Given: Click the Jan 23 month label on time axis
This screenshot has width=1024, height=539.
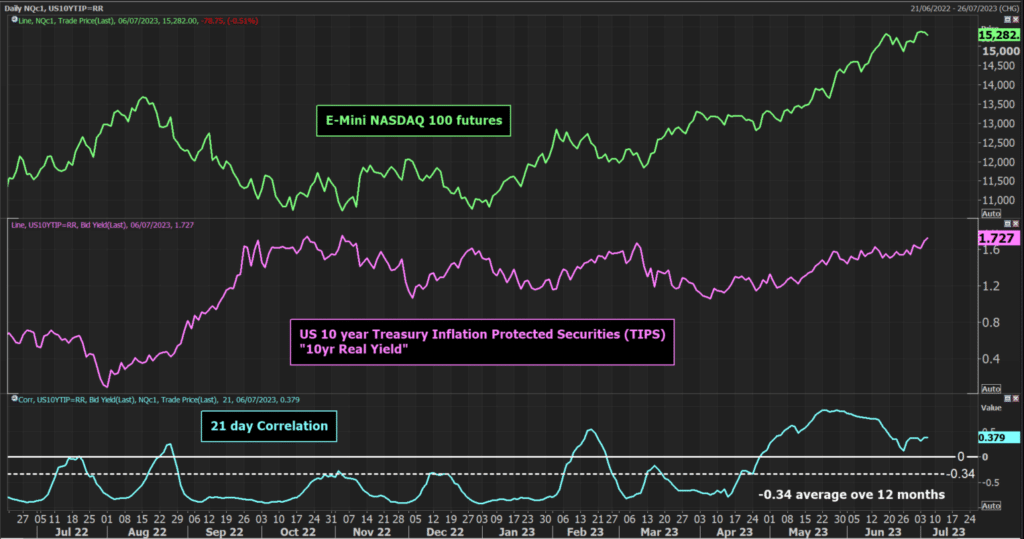Looking at the screenshot, I should (517, 532).
